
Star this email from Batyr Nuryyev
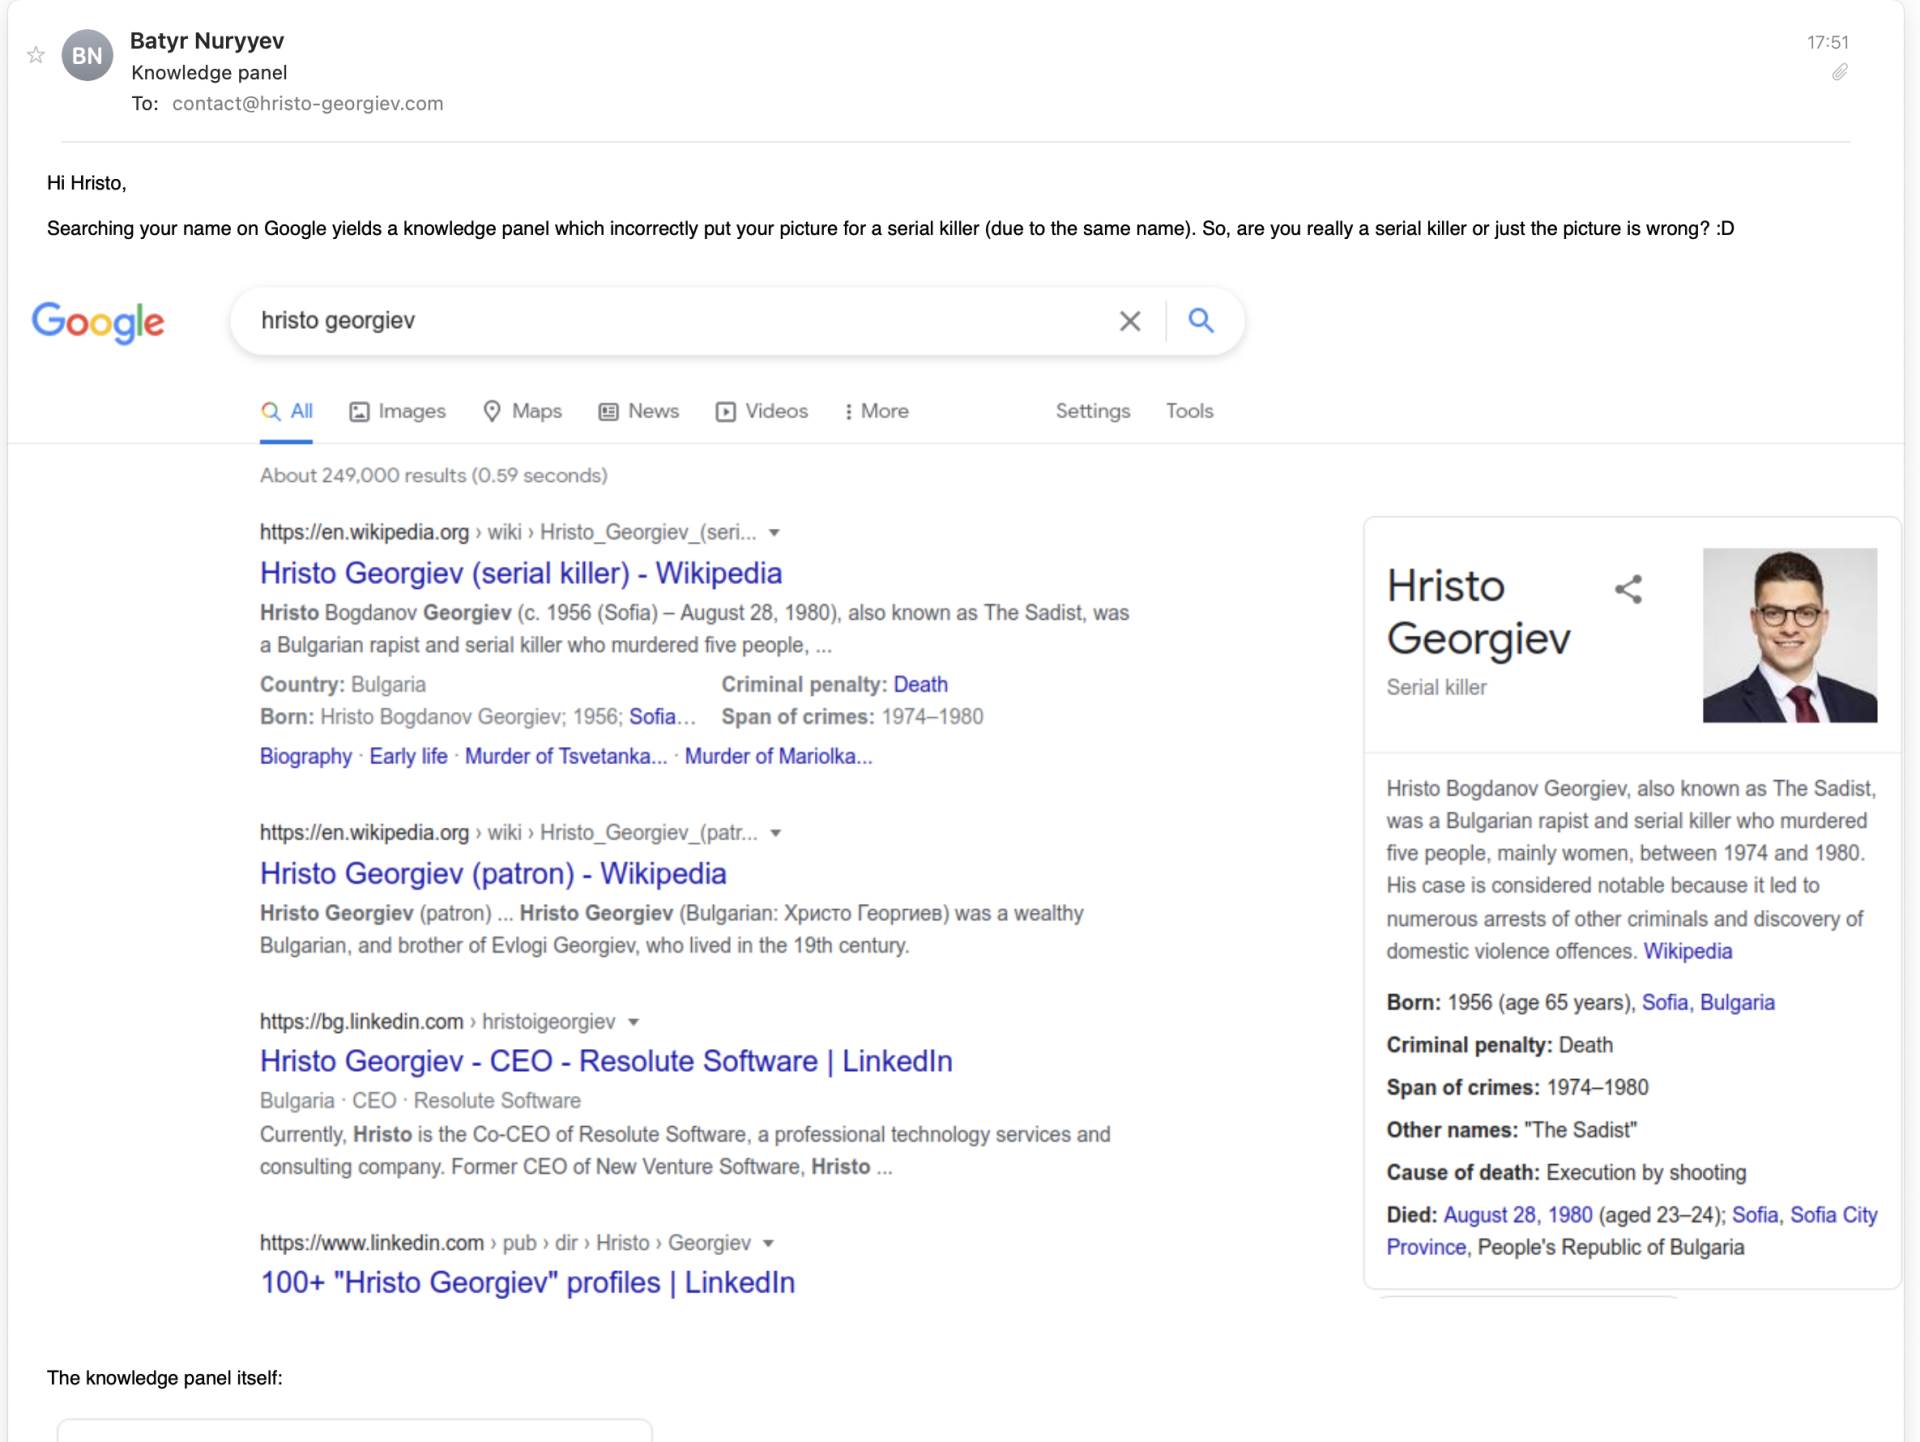35,56
